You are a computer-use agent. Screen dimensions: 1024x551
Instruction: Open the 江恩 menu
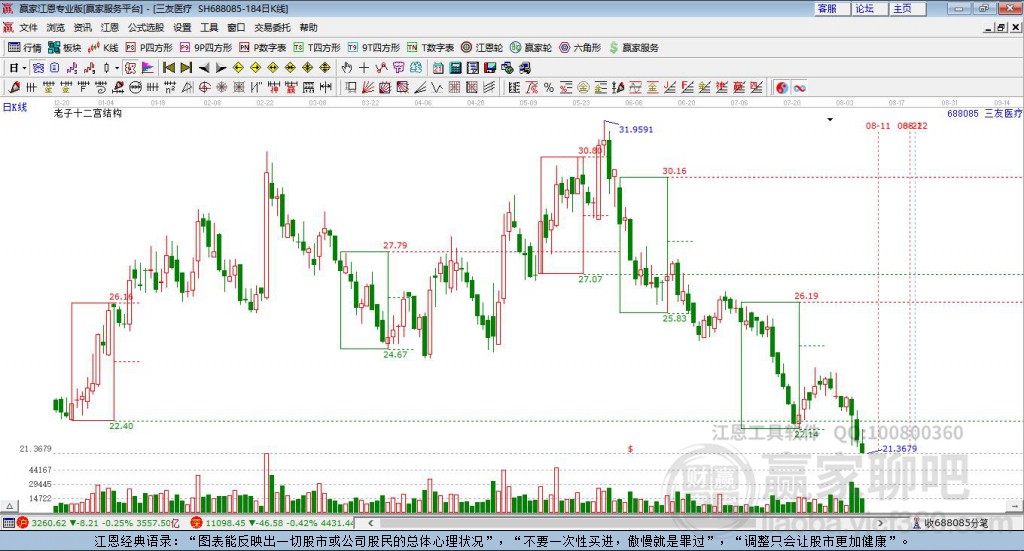pyautogui.click(x=110, y=27)
